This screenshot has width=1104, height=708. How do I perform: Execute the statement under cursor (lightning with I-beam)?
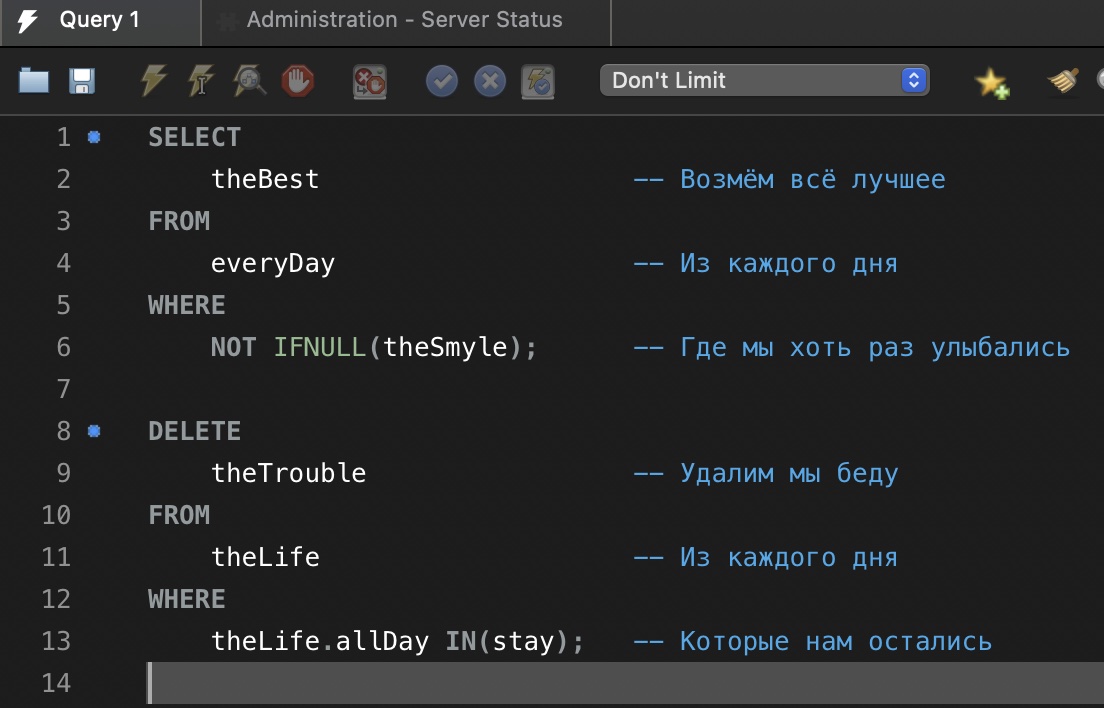(x=201, y=80)
